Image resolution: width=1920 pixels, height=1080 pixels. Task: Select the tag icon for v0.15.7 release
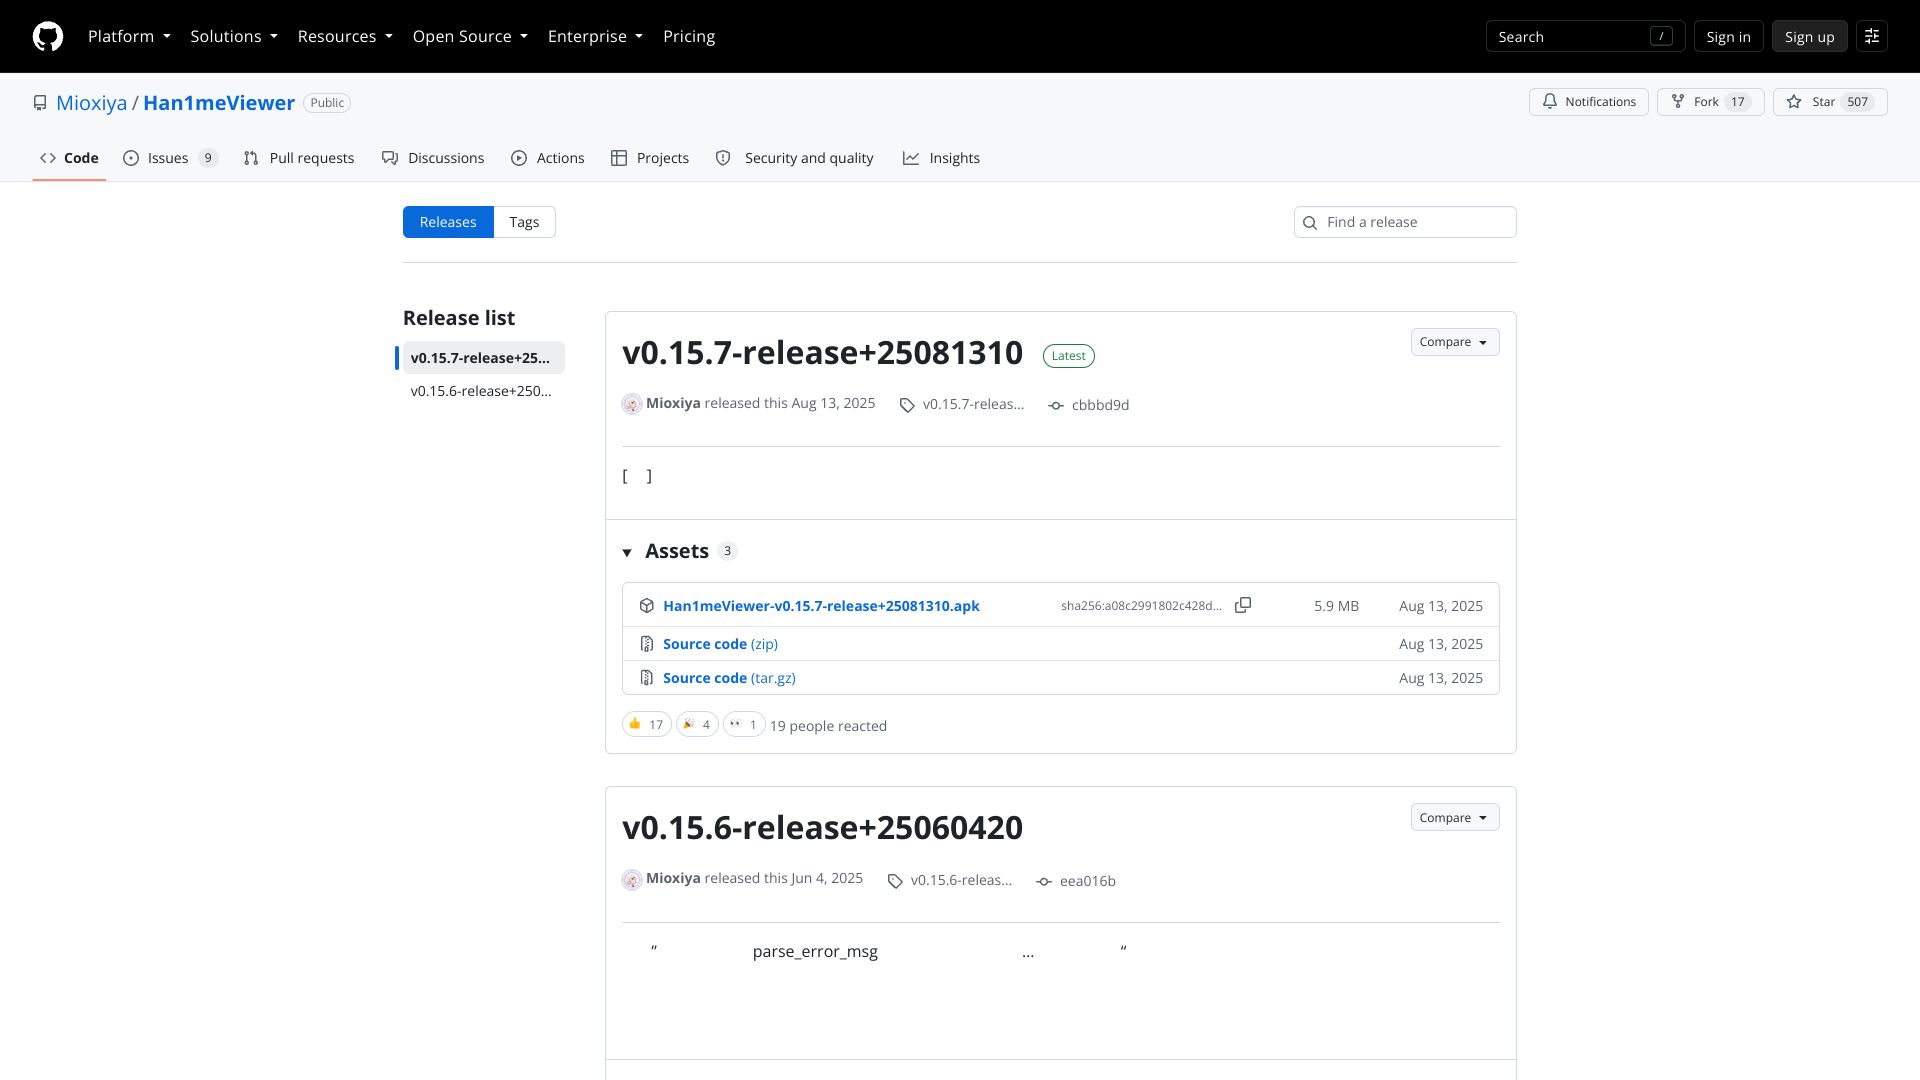[x=907, y=405]
